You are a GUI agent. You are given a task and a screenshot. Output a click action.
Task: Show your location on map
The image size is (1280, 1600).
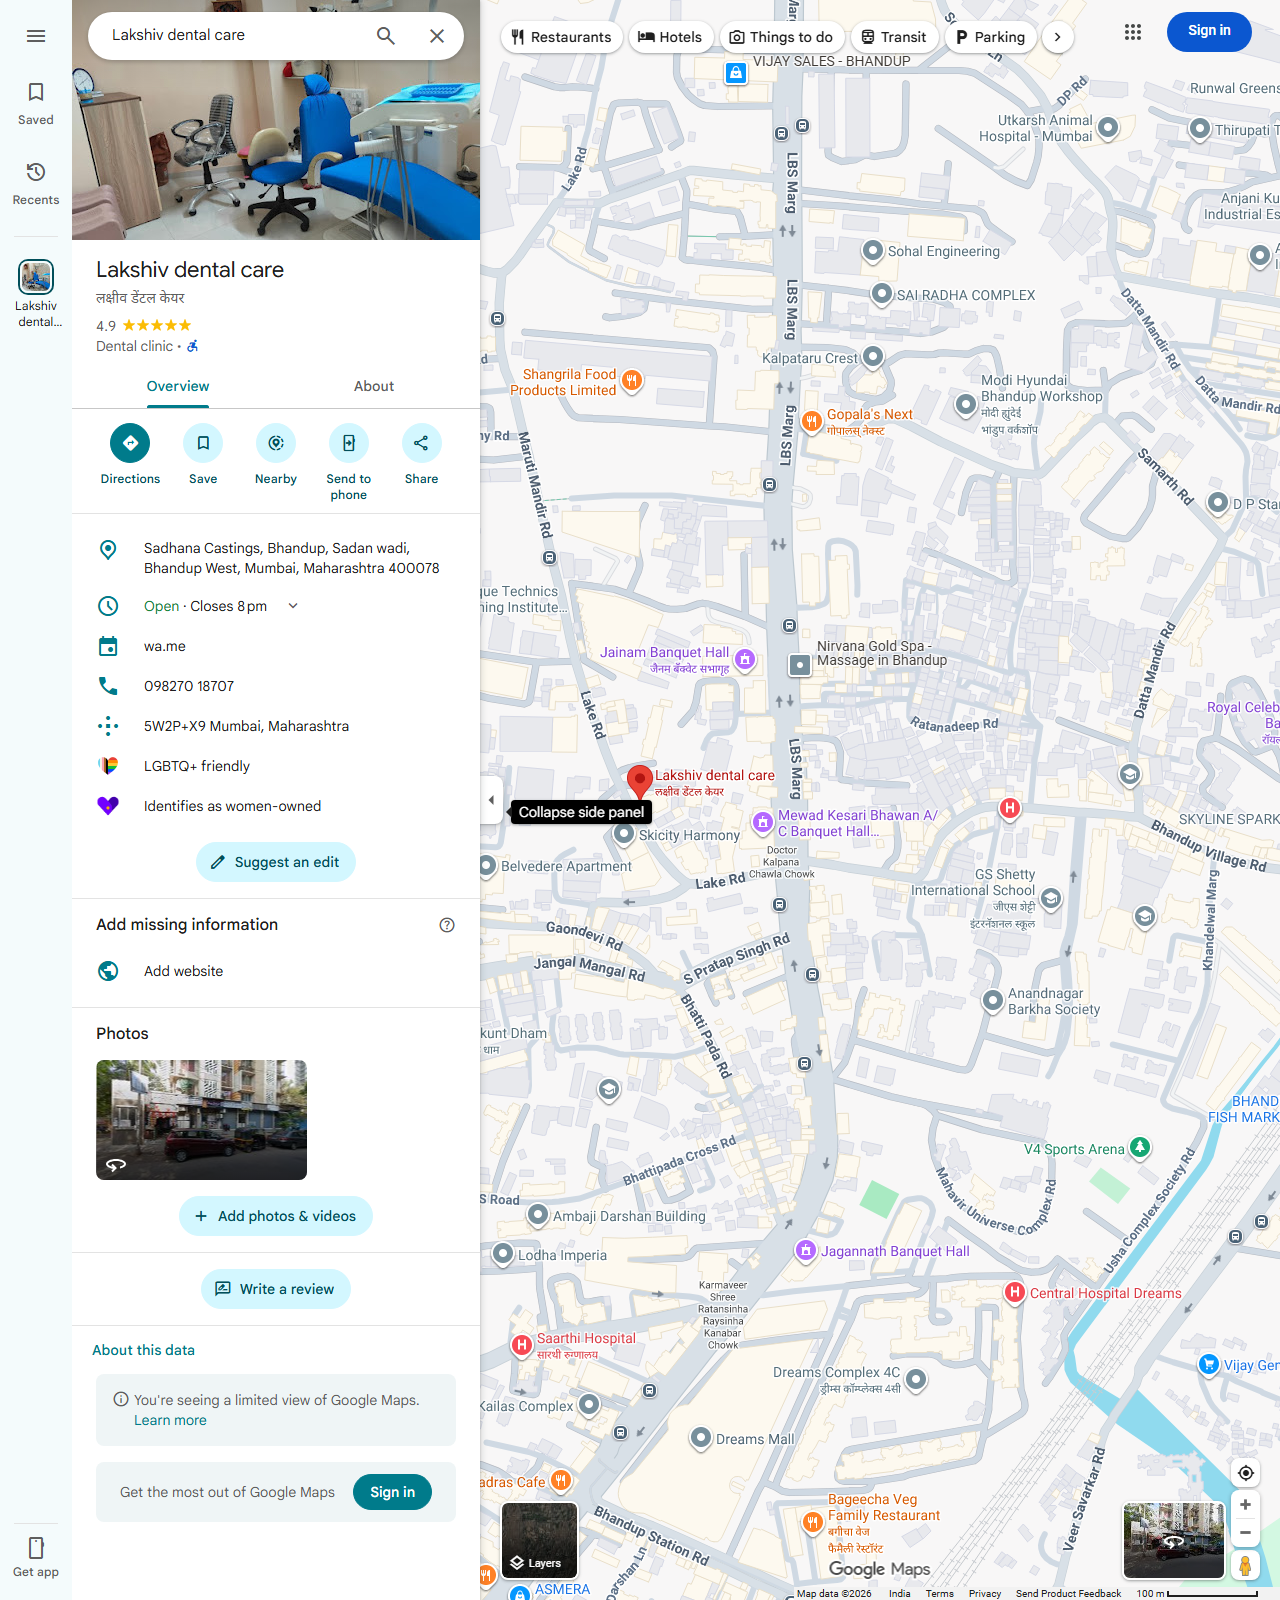(1245, 1473)
